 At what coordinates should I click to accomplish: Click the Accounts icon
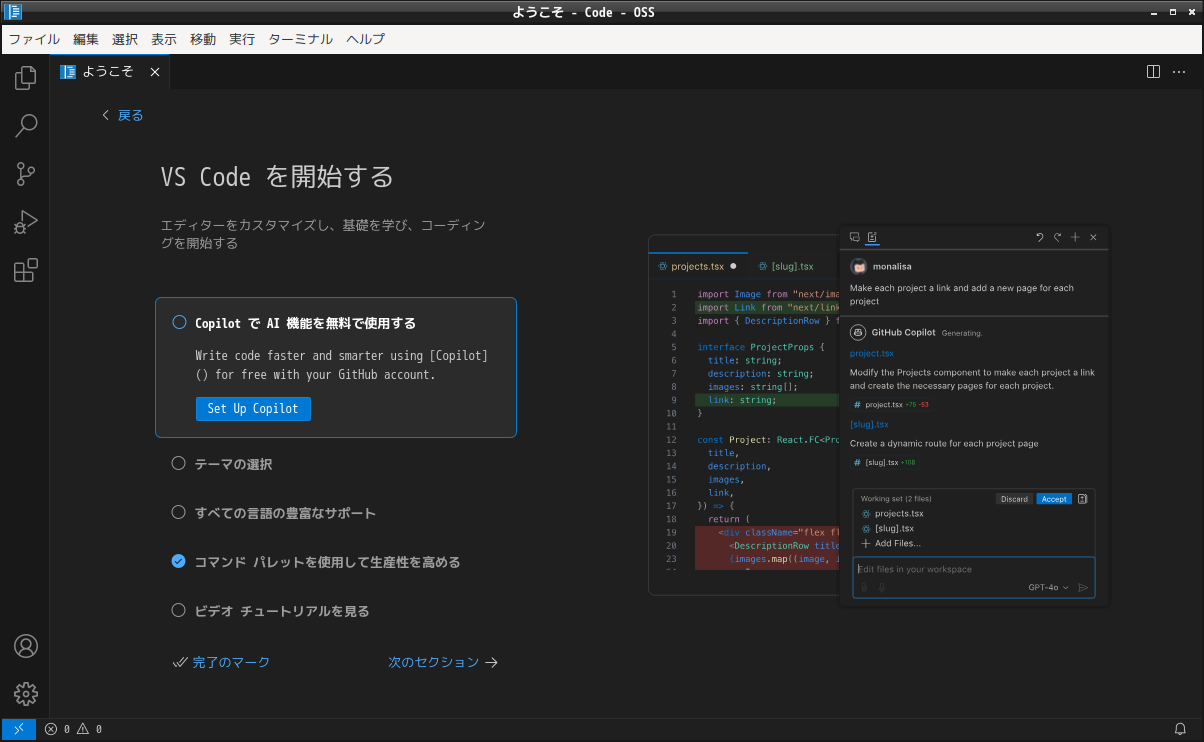26,646
